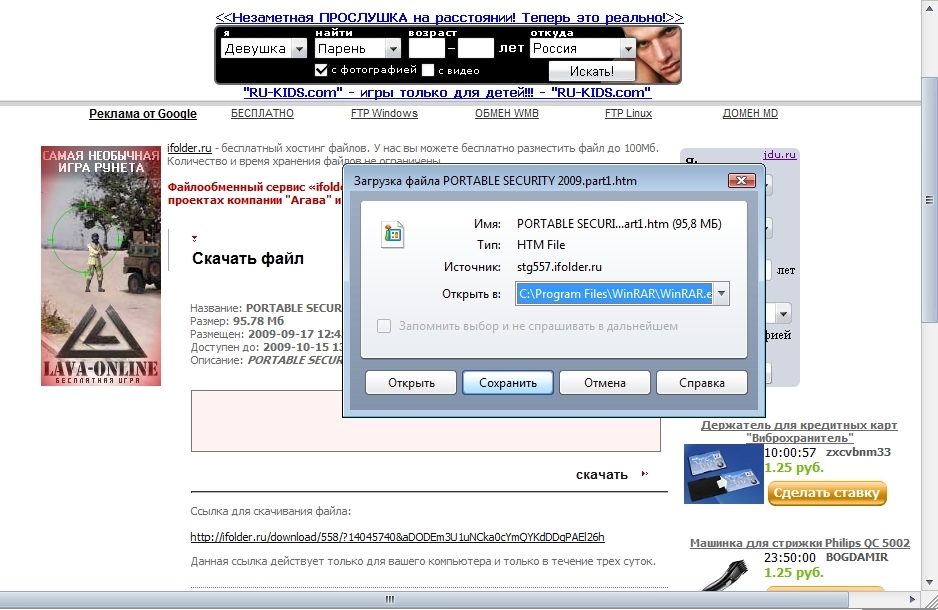938x610 pixels.
Task: Click the vertical scrollbar down arrow
Action: (929, 582)
